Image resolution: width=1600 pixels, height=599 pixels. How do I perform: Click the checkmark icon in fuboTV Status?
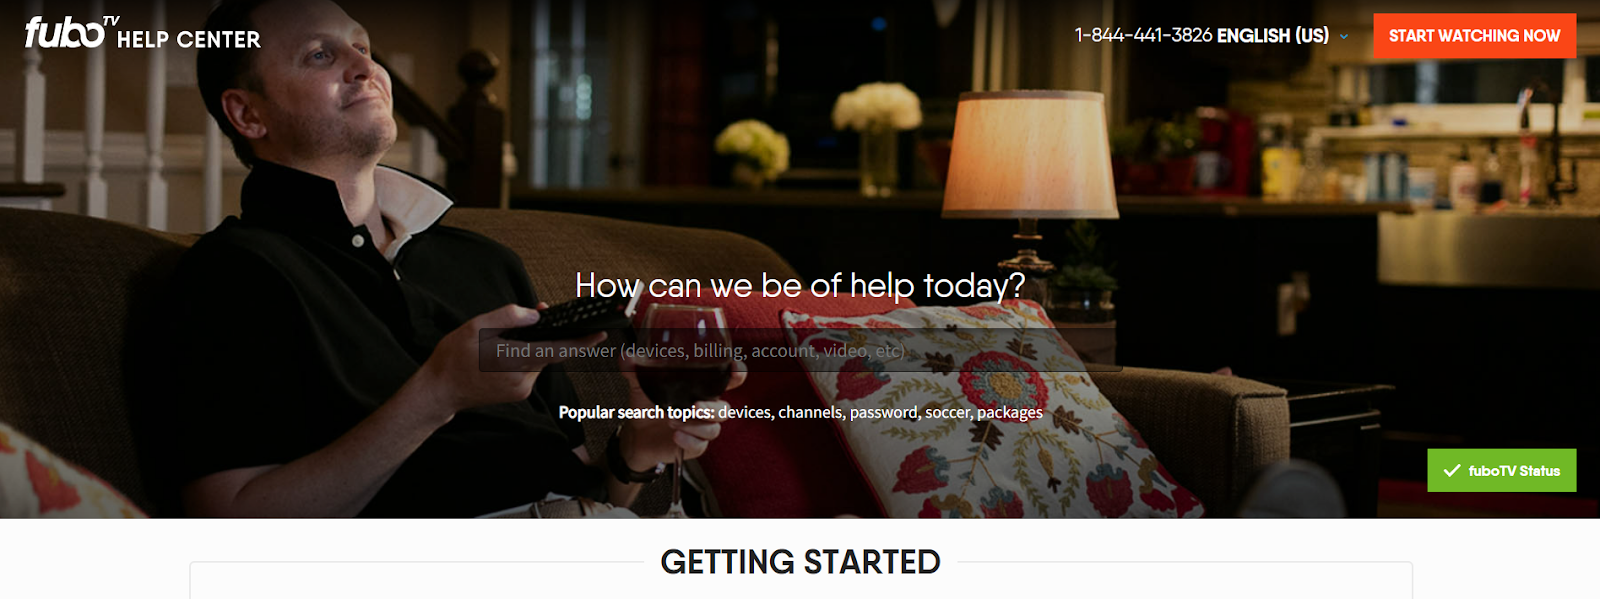1452,470
